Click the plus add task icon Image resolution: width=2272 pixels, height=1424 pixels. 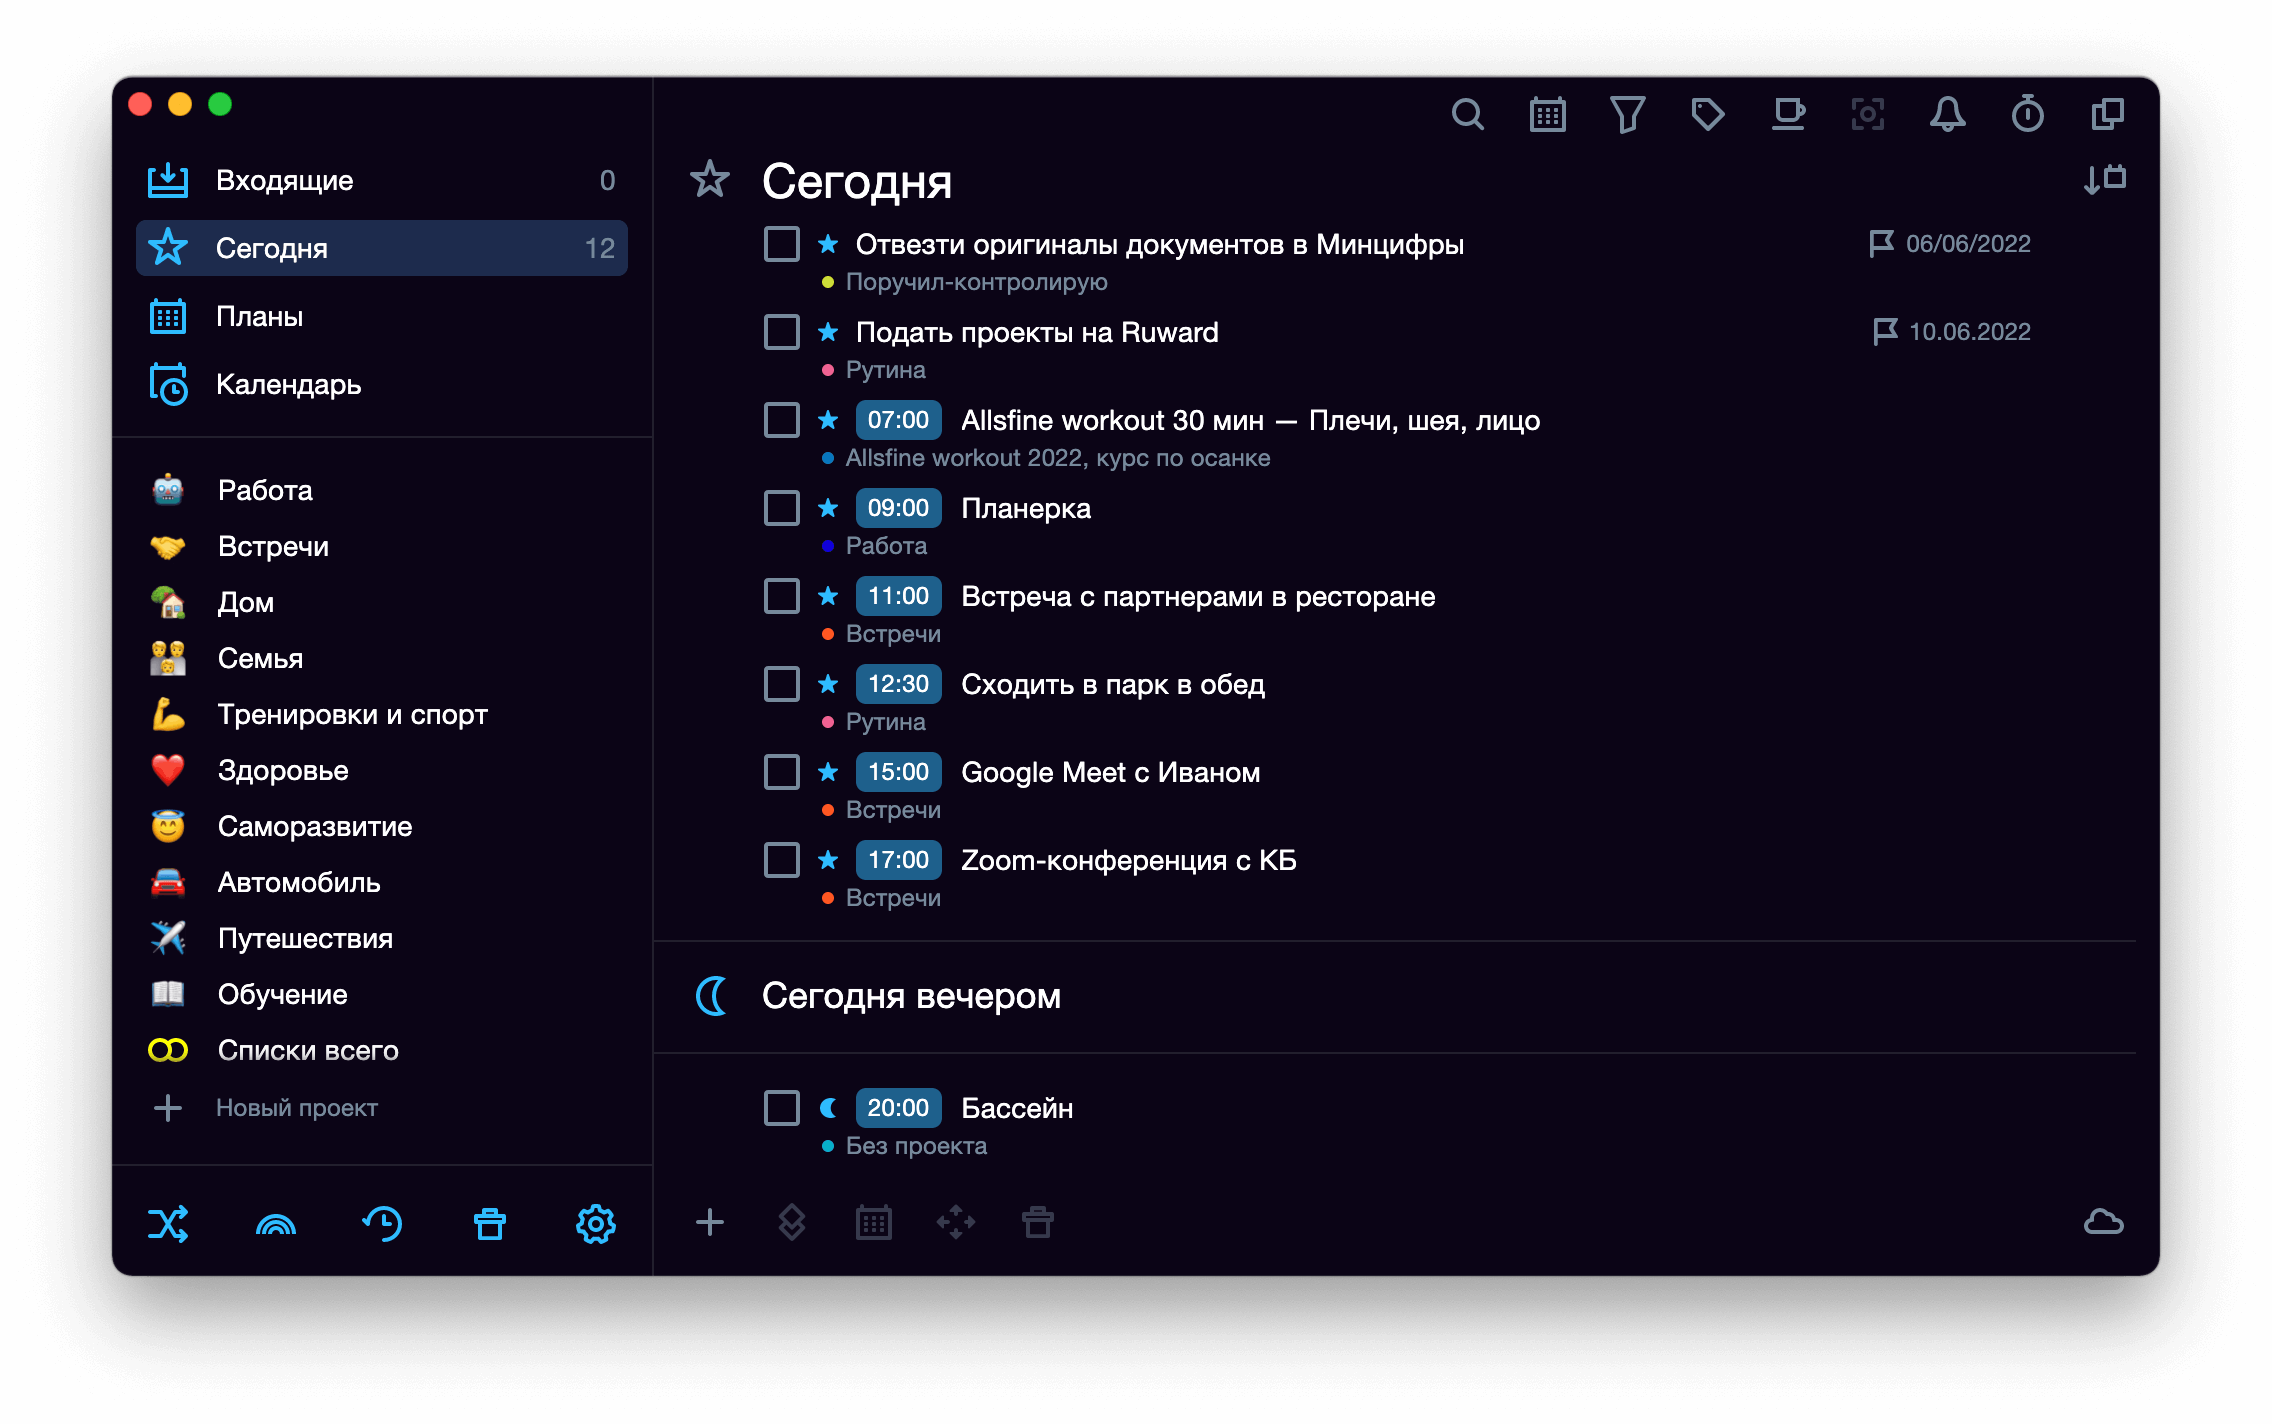tap(710, 1222)
